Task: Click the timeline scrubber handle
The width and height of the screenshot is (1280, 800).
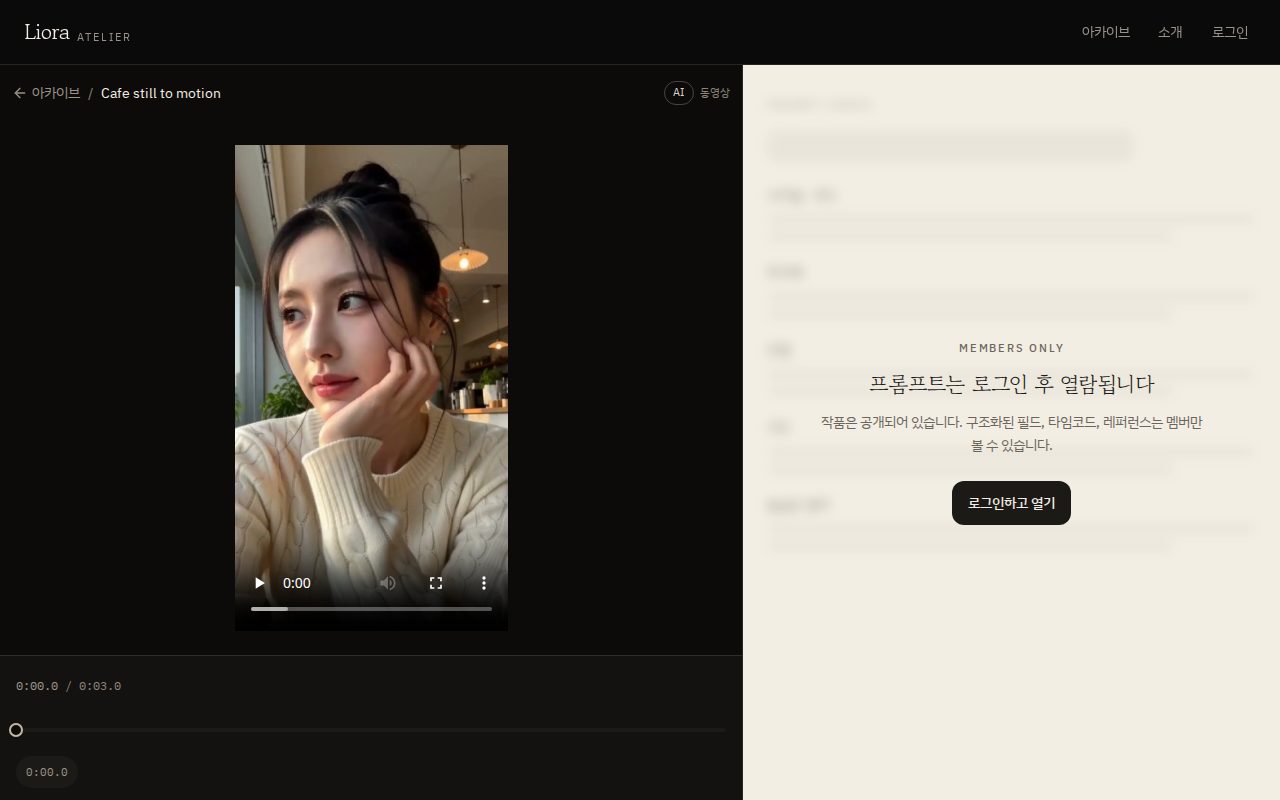Action: 16,730
